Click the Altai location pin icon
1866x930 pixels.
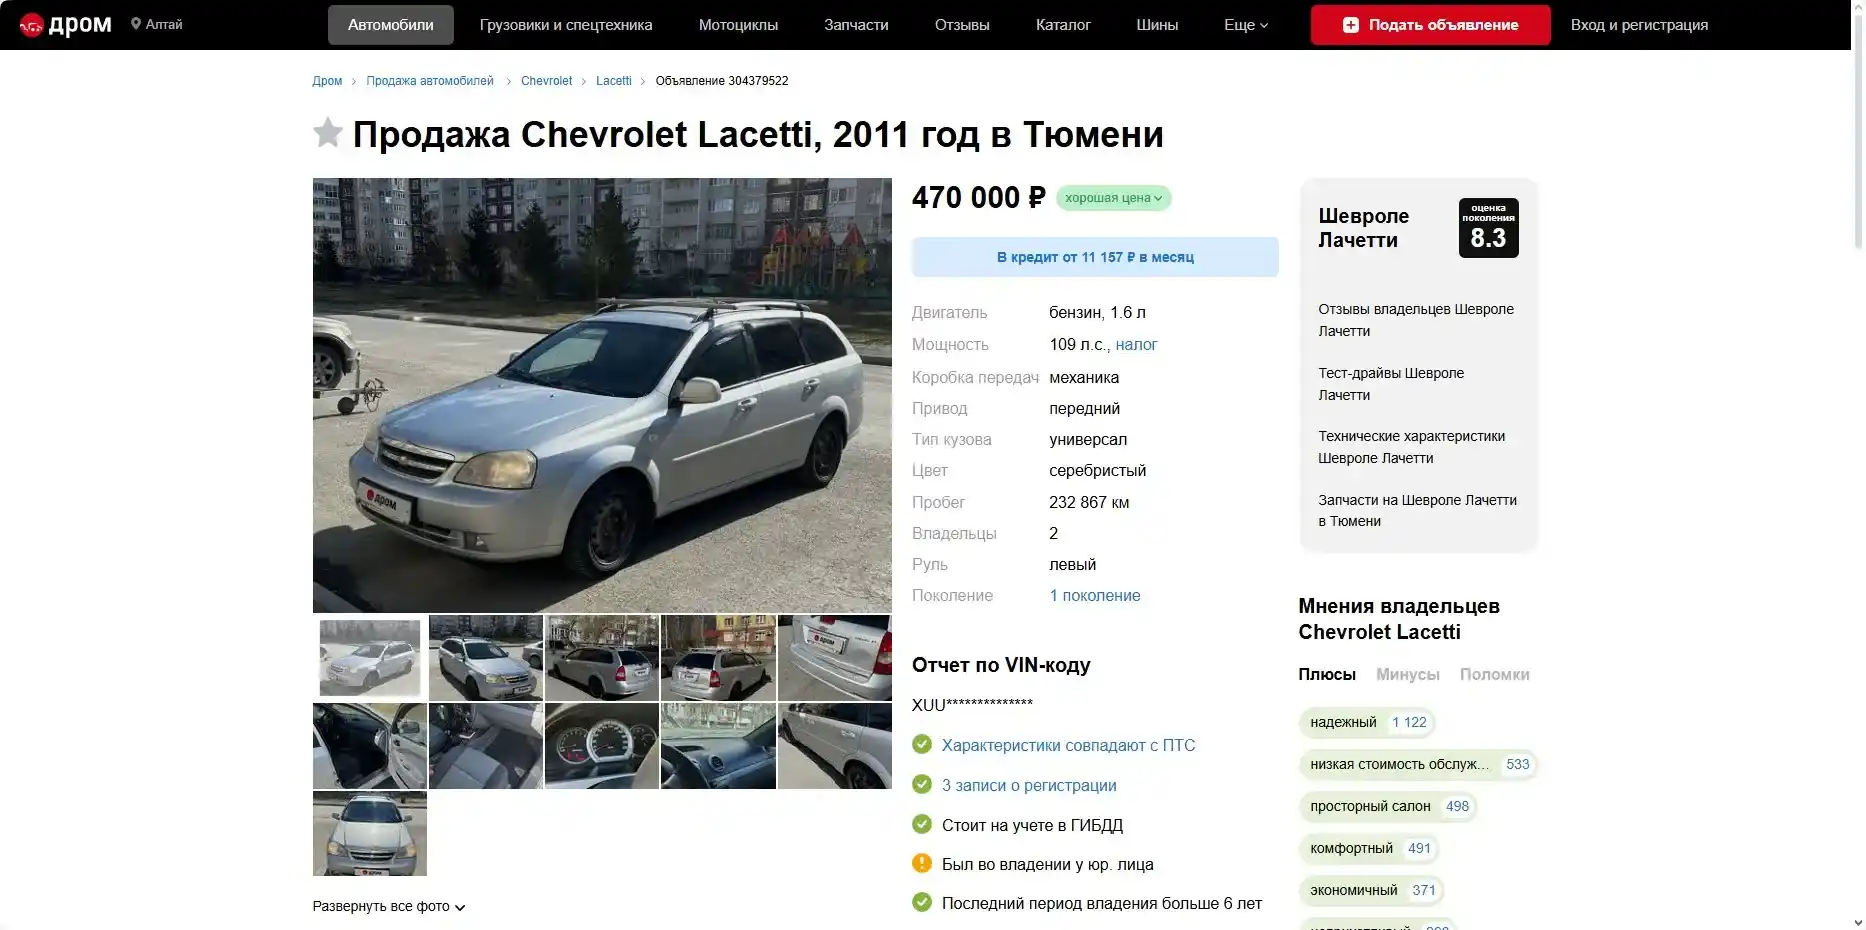[x=136, y=24]
